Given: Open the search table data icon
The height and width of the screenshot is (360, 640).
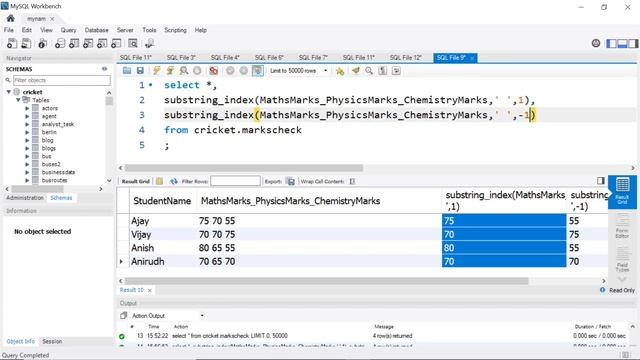Looking at the screenshot, I should click(133, 43).
